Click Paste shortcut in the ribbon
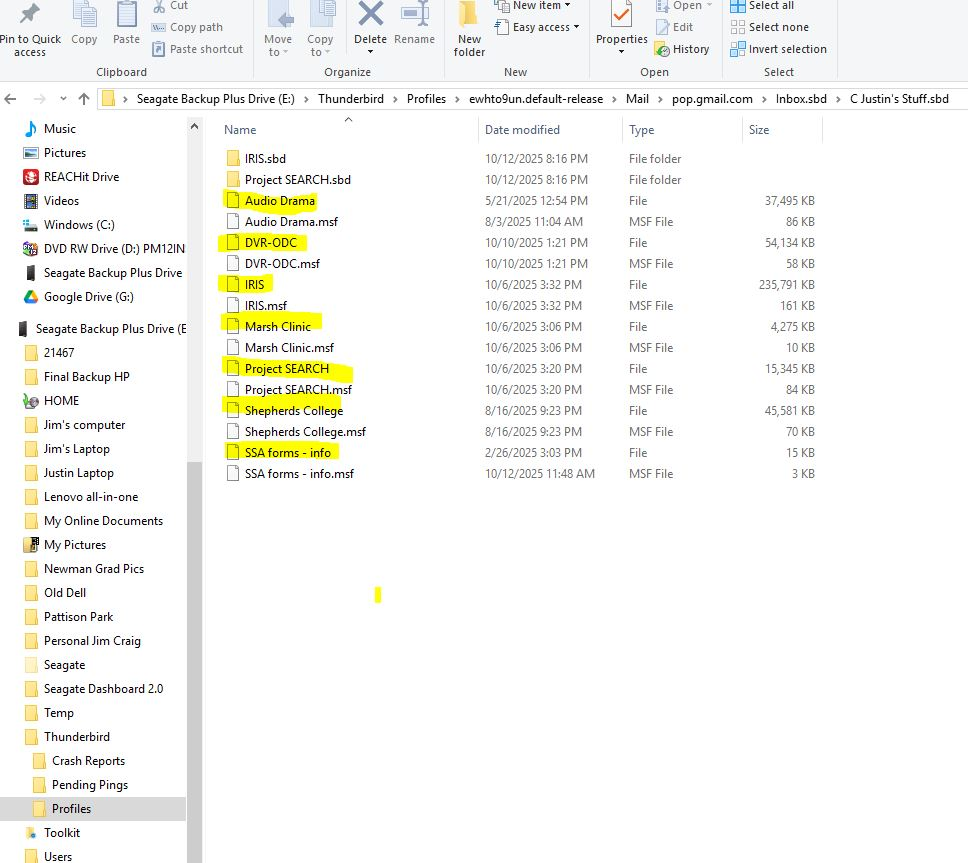968x863 pixels. pos(198,49)
